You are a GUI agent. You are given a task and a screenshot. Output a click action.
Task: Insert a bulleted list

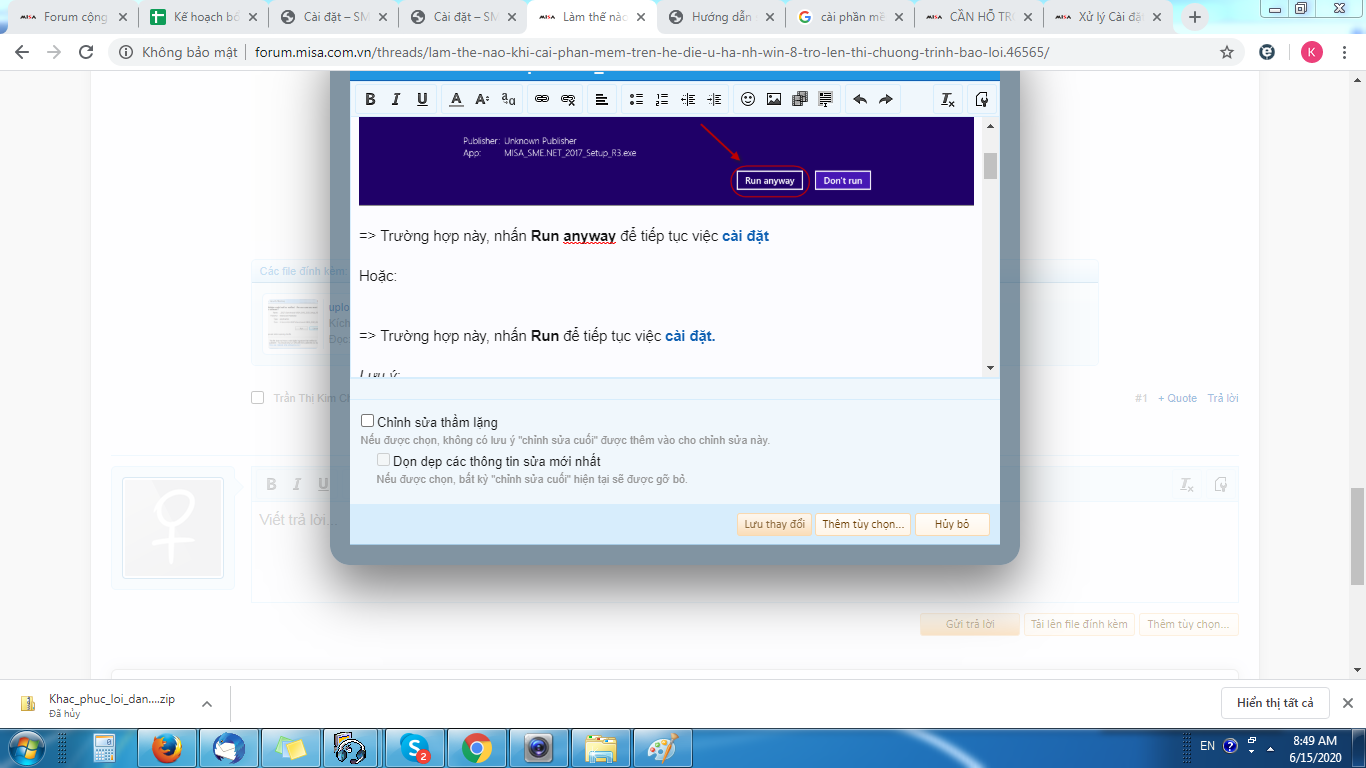pos(636,99)
